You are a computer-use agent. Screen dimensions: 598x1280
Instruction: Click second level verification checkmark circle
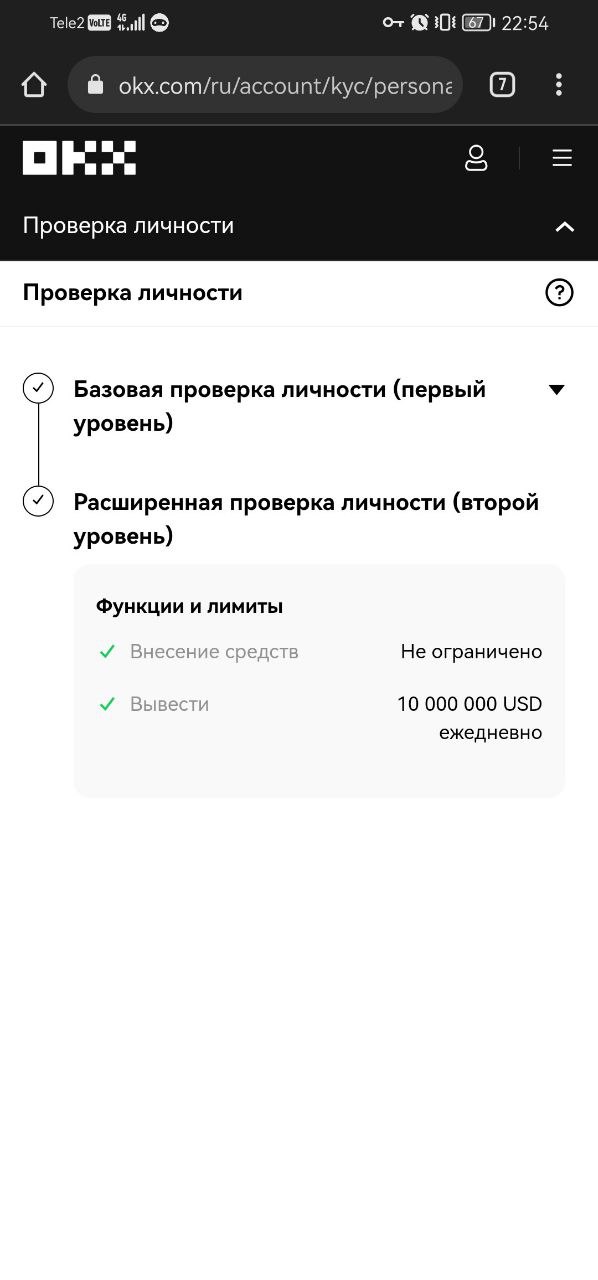pos(38,501)
